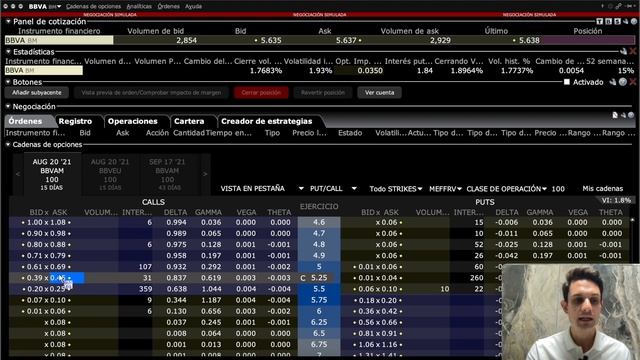Switch to the Operaciones tab
640x360 pixels.
pos(133,121)
